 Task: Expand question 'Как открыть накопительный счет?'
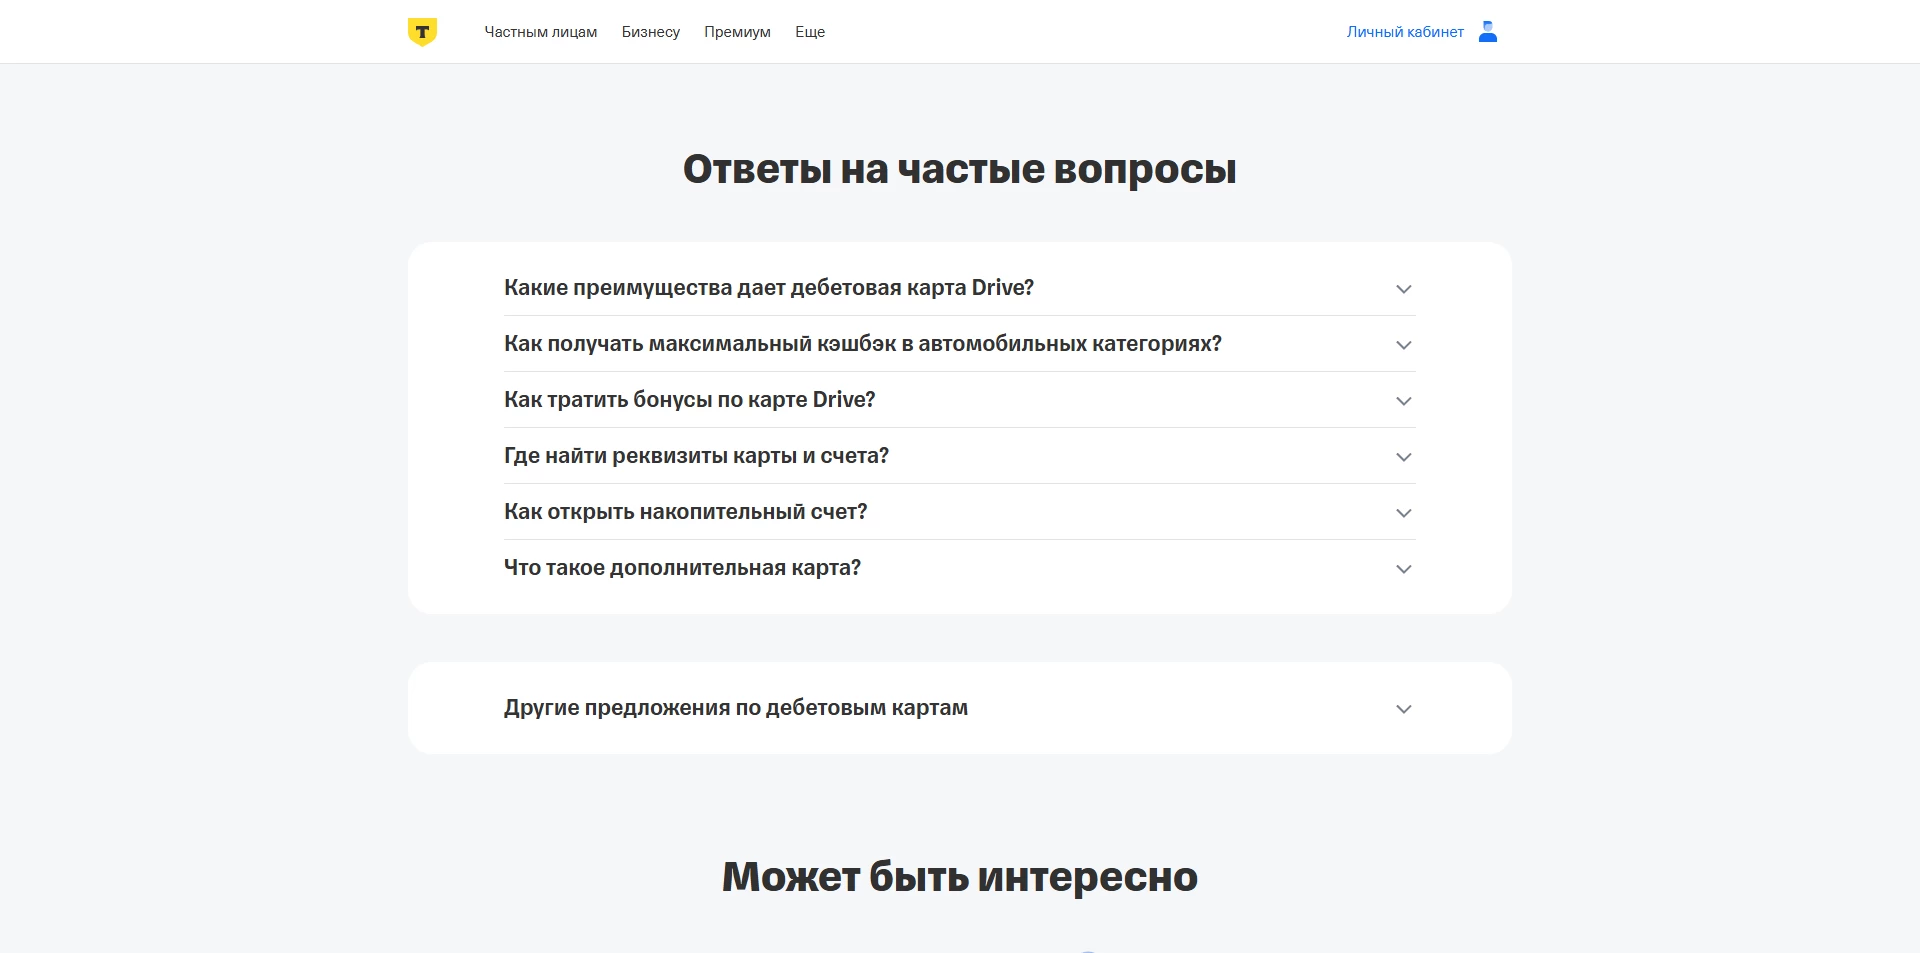tap(685, 511)
